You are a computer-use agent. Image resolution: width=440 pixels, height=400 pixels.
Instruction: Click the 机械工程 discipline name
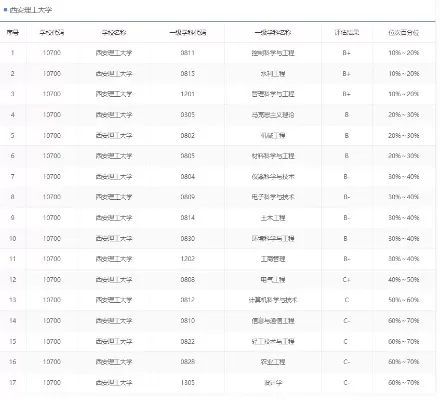point(273,135)
